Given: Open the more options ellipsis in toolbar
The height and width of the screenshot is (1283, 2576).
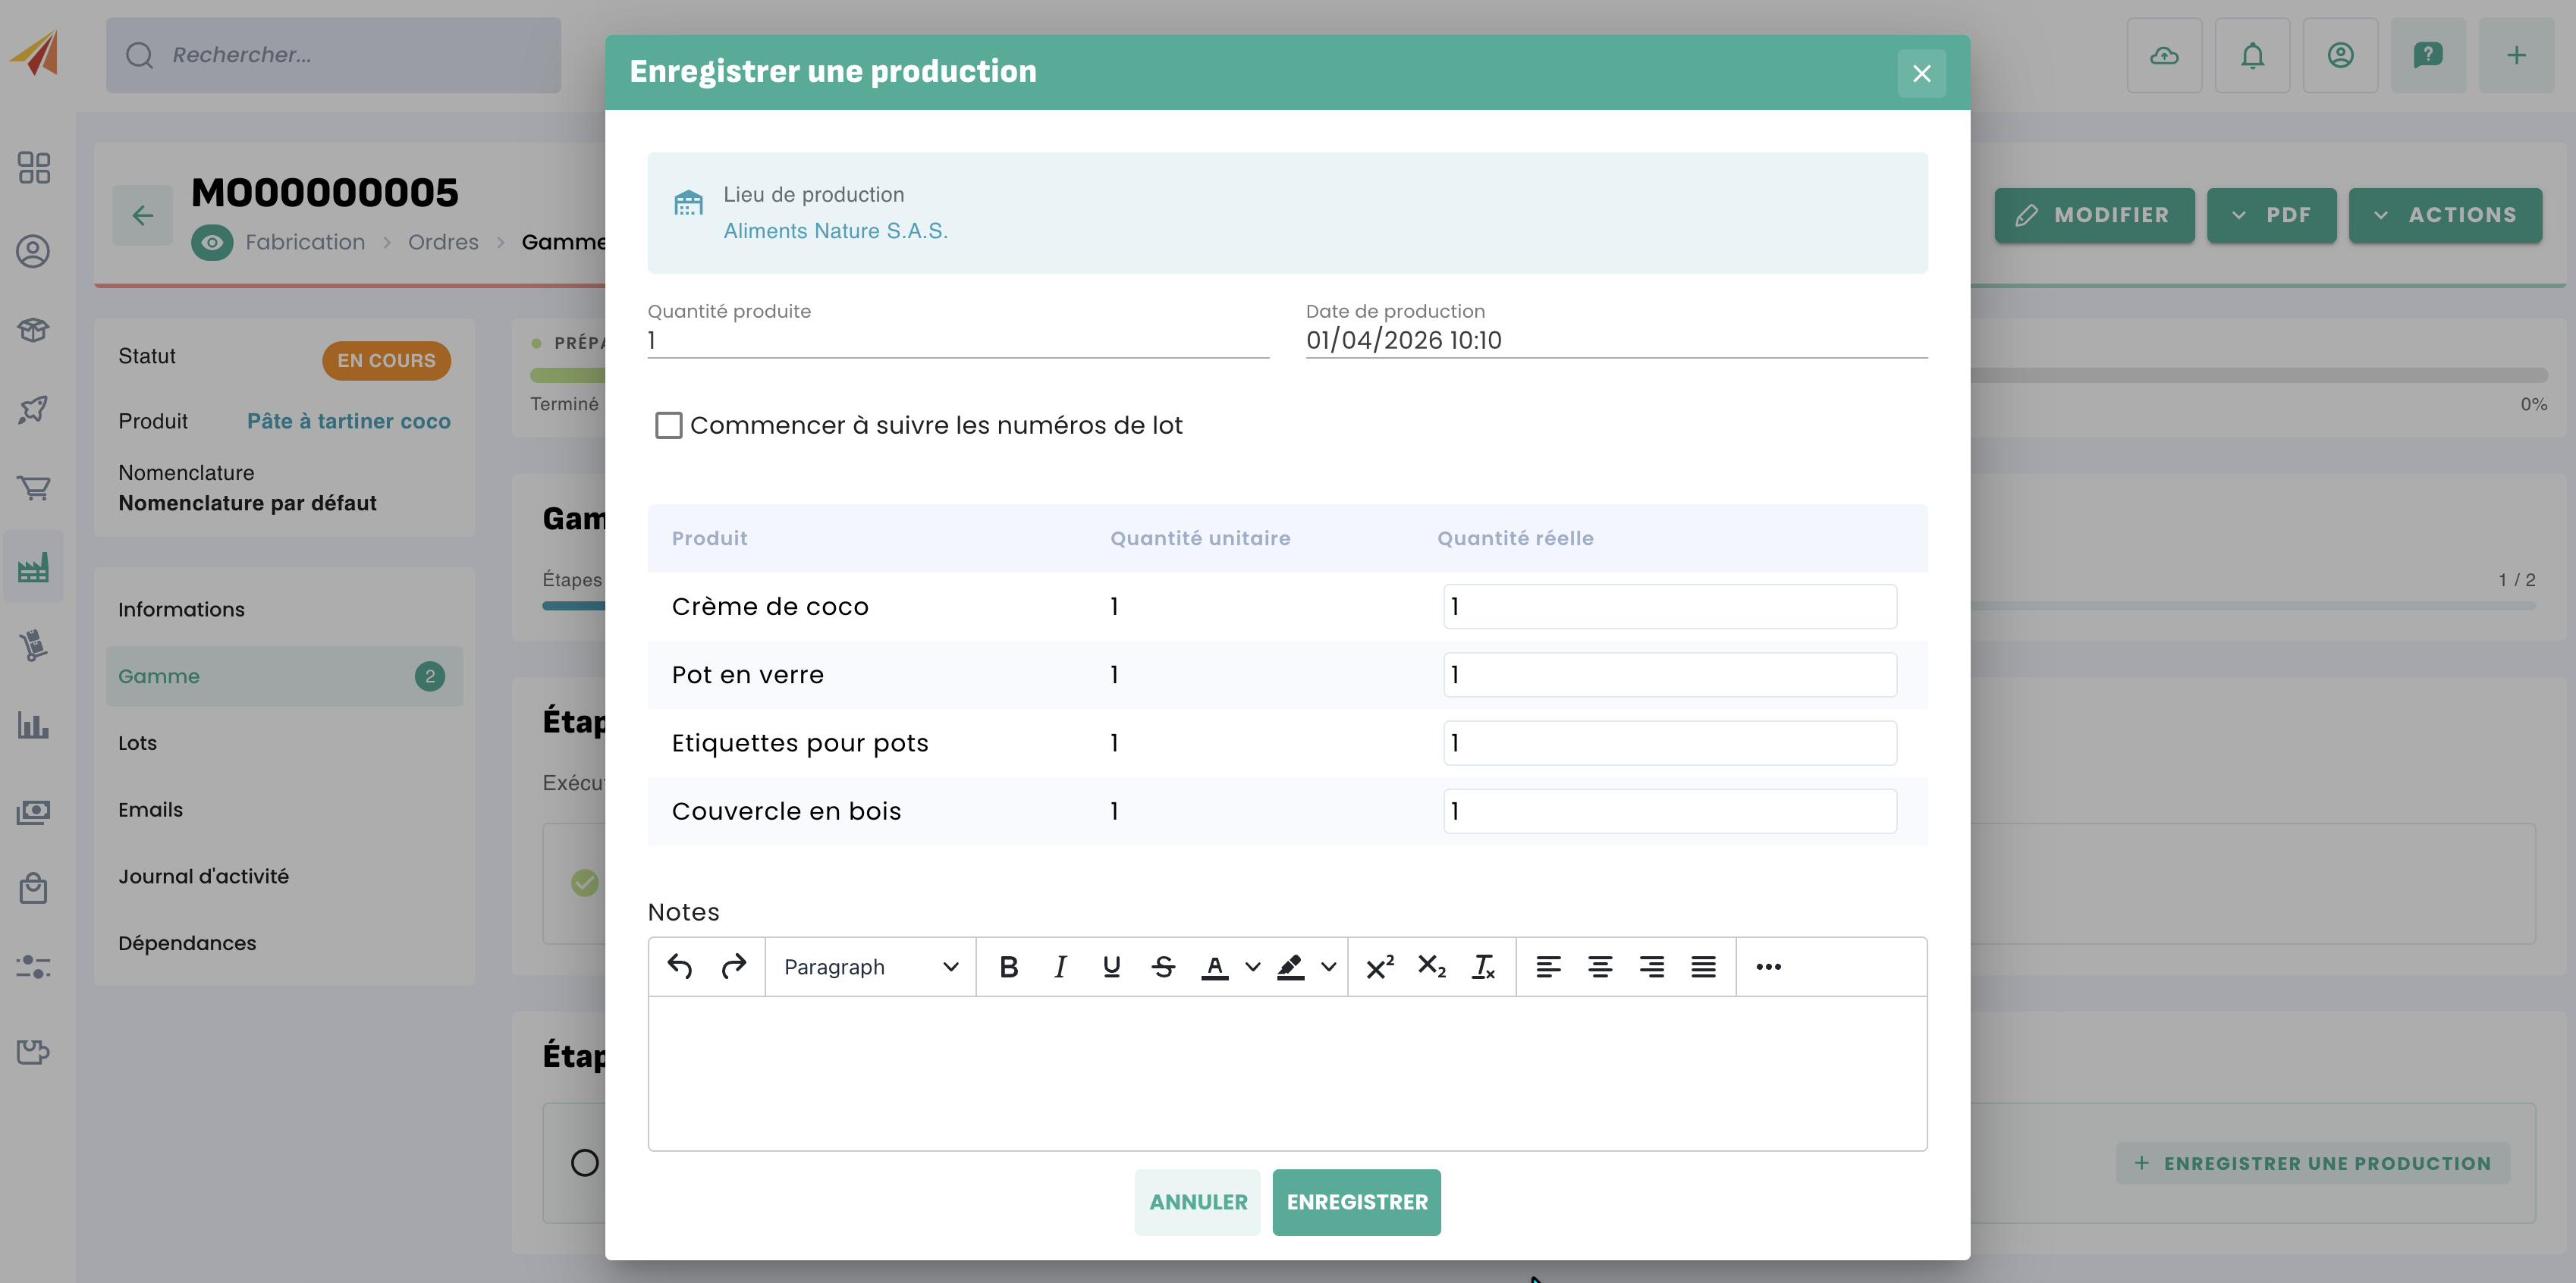Looking at the screenshot, I should [1768, 967].
